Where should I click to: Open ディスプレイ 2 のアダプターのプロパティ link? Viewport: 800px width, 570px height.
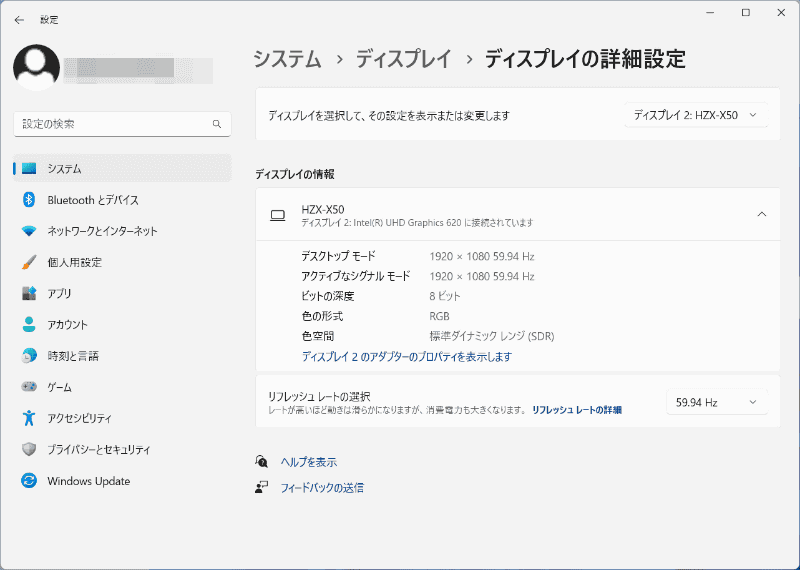tap(407, 357)
